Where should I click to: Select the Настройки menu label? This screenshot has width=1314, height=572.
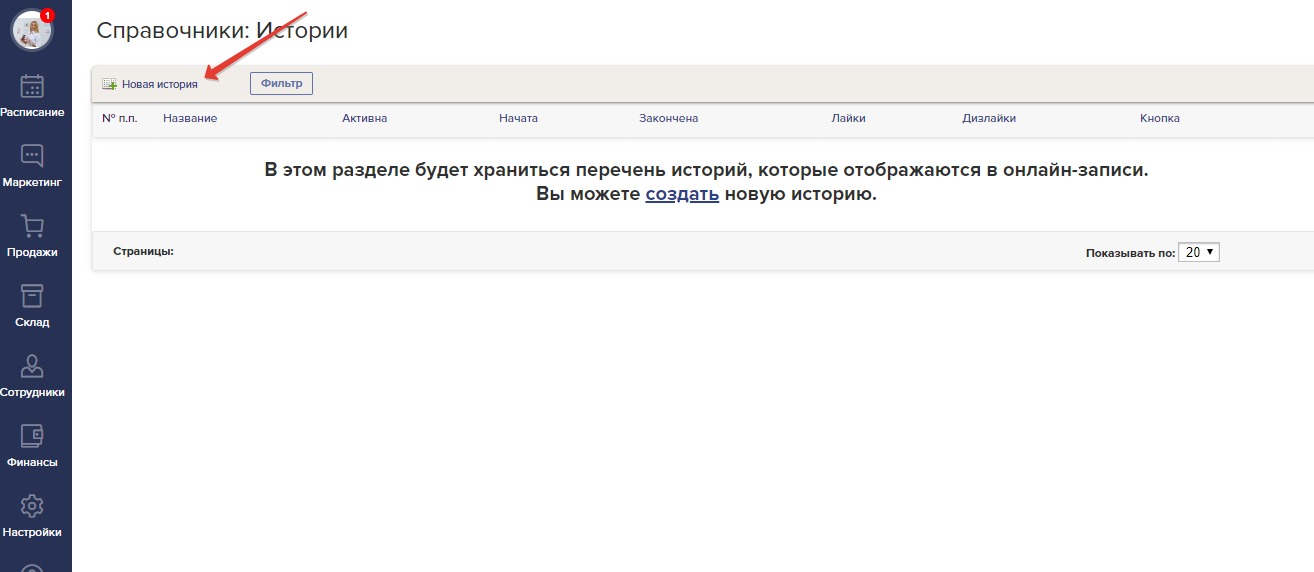[32, 532]
